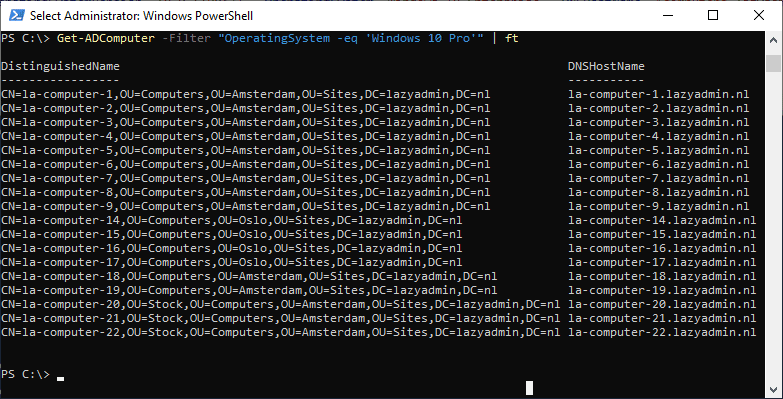783x399 pixels.
Task: Click the CN=la-computer-3 distinguished name row
Action: pos(246,122)
